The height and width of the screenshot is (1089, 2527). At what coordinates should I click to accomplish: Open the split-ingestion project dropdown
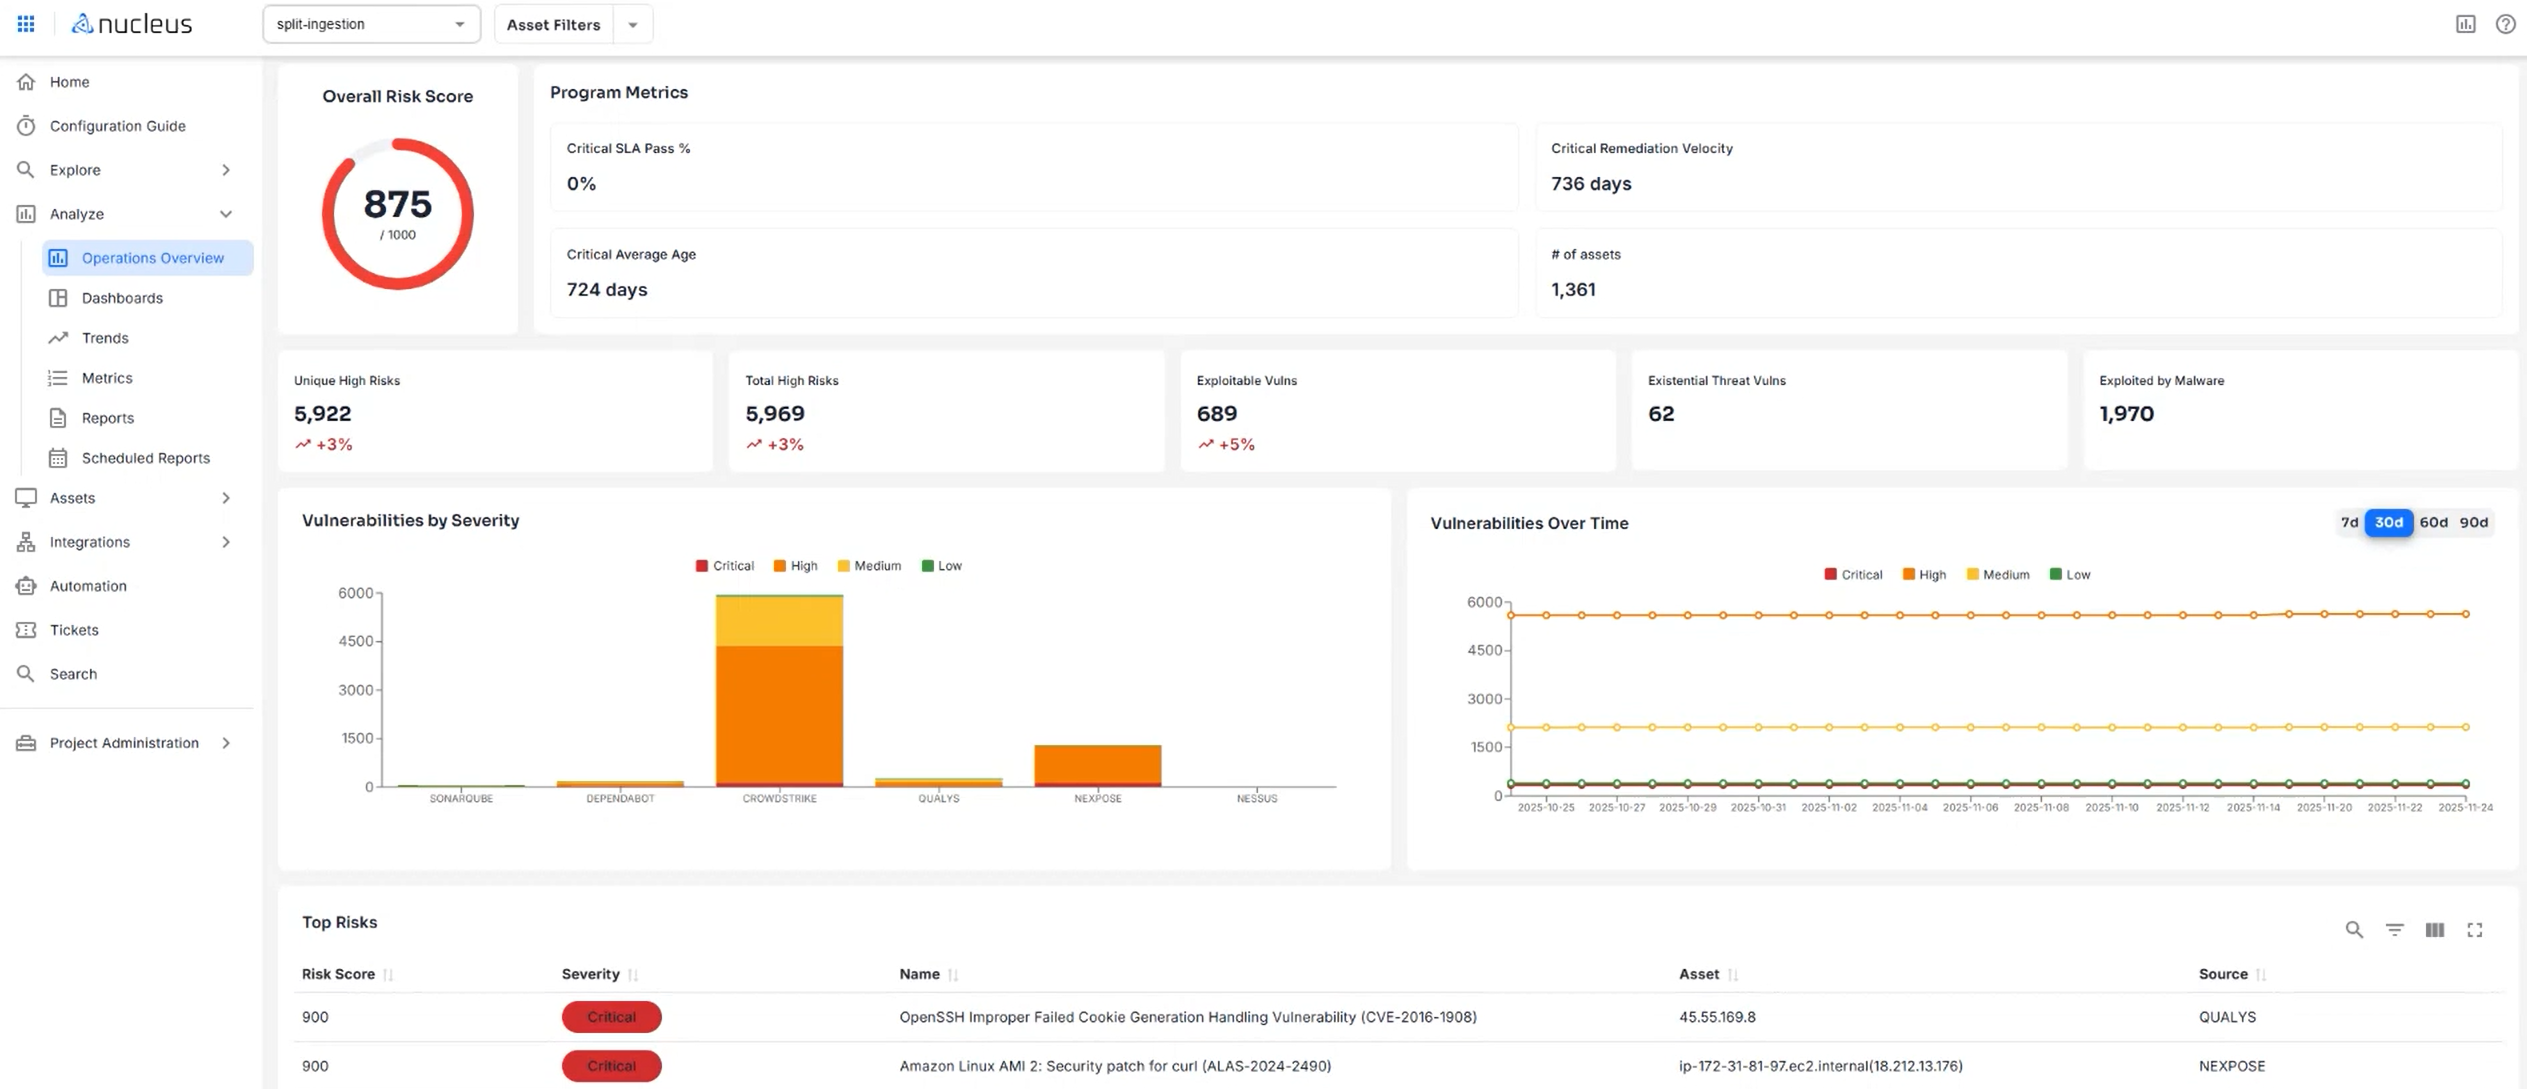[370, 23]
